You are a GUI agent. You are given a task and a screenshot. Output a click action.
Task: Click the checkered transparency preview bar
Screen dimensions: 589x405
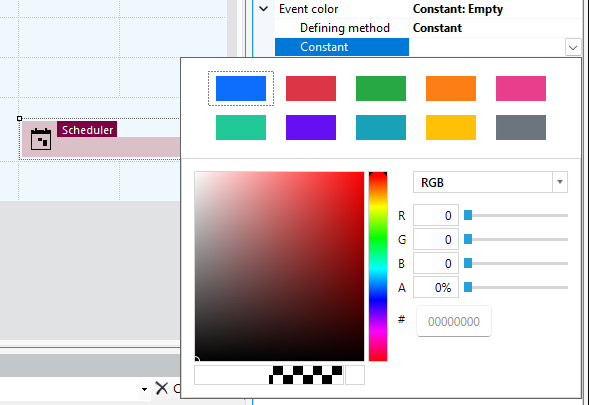[269, 375]
